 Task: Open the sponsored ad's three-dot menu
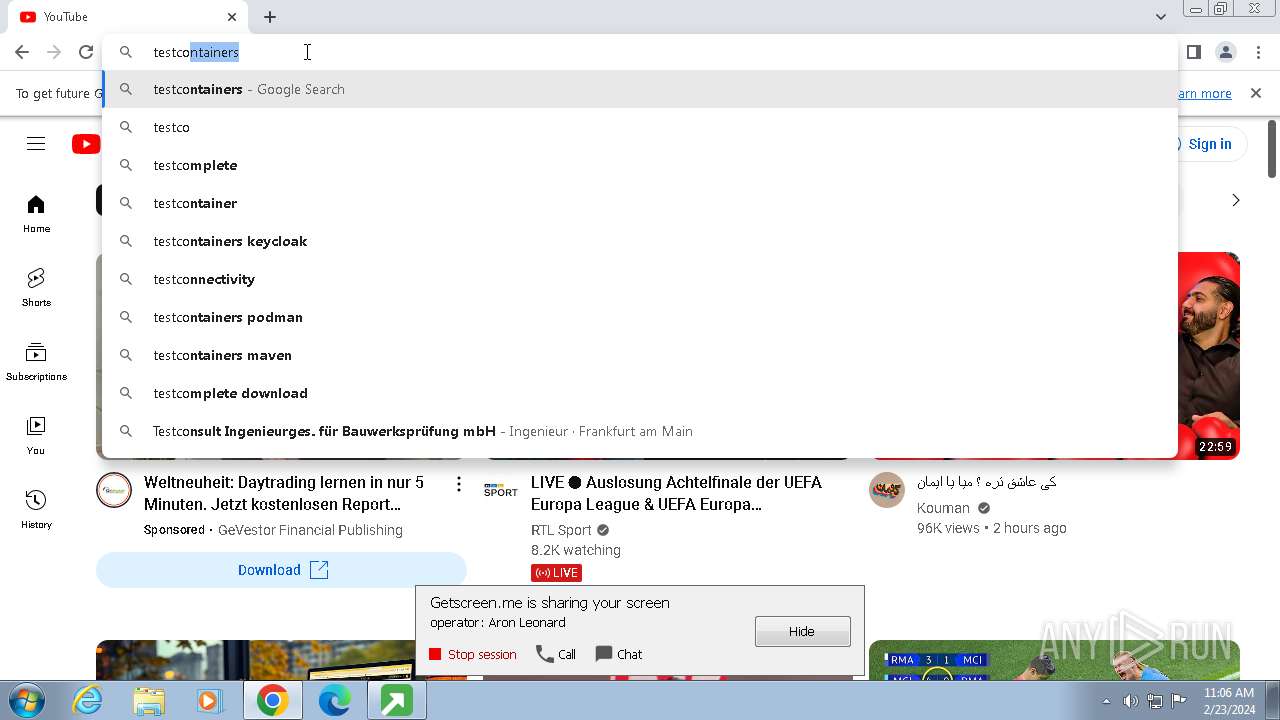click(459, 484)
